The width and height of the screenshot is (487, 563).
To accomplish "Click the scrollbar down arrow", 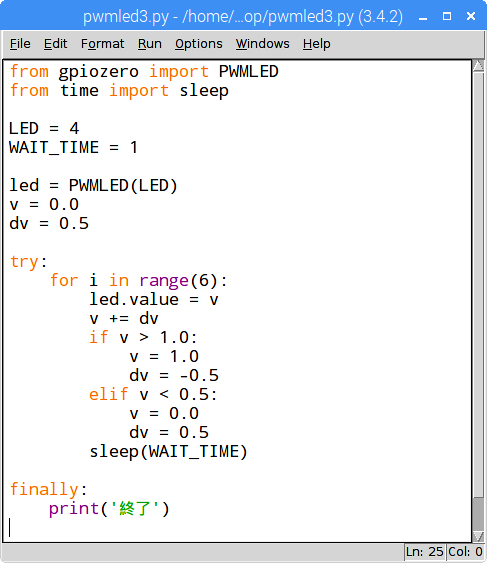I will [x=478, y=536].
